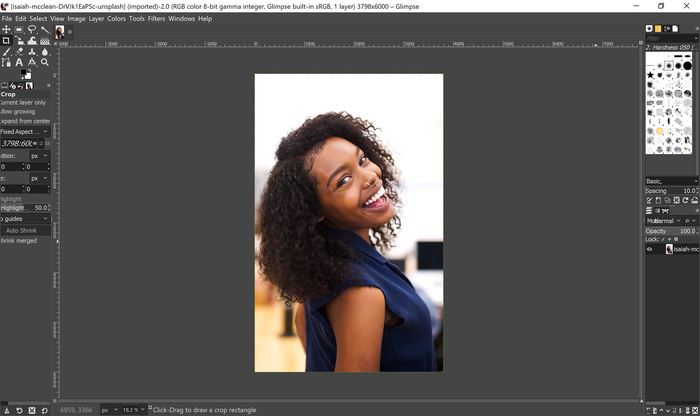The height and width of the screenshot is (416, 700).
Task: Click the layer Opacity slider
Action: pos(670,231)
